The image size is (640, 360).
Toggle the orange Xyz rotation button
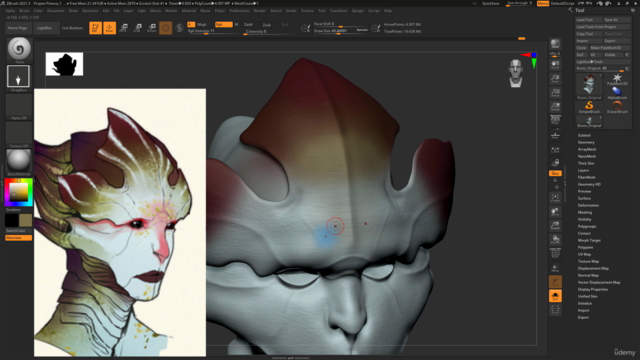[555, 173]
